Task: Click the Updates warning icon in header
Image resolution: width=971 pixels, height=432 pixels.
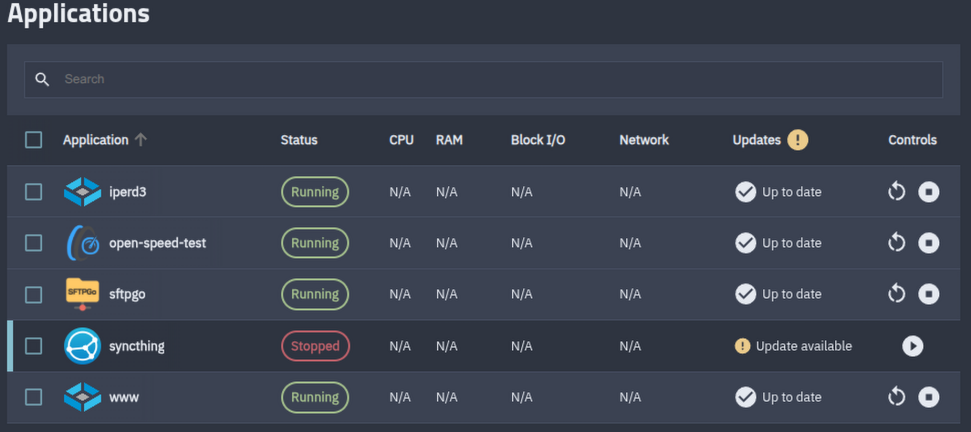Action: (x=797, y=140)
